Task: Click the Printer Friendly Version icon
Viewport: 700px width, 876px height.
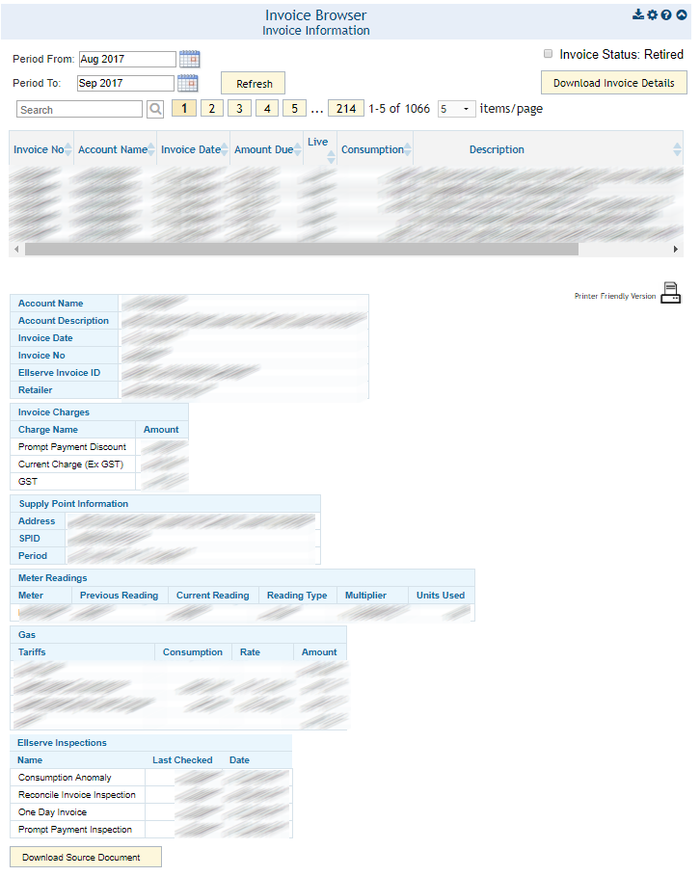Action: tap(670, 294)
